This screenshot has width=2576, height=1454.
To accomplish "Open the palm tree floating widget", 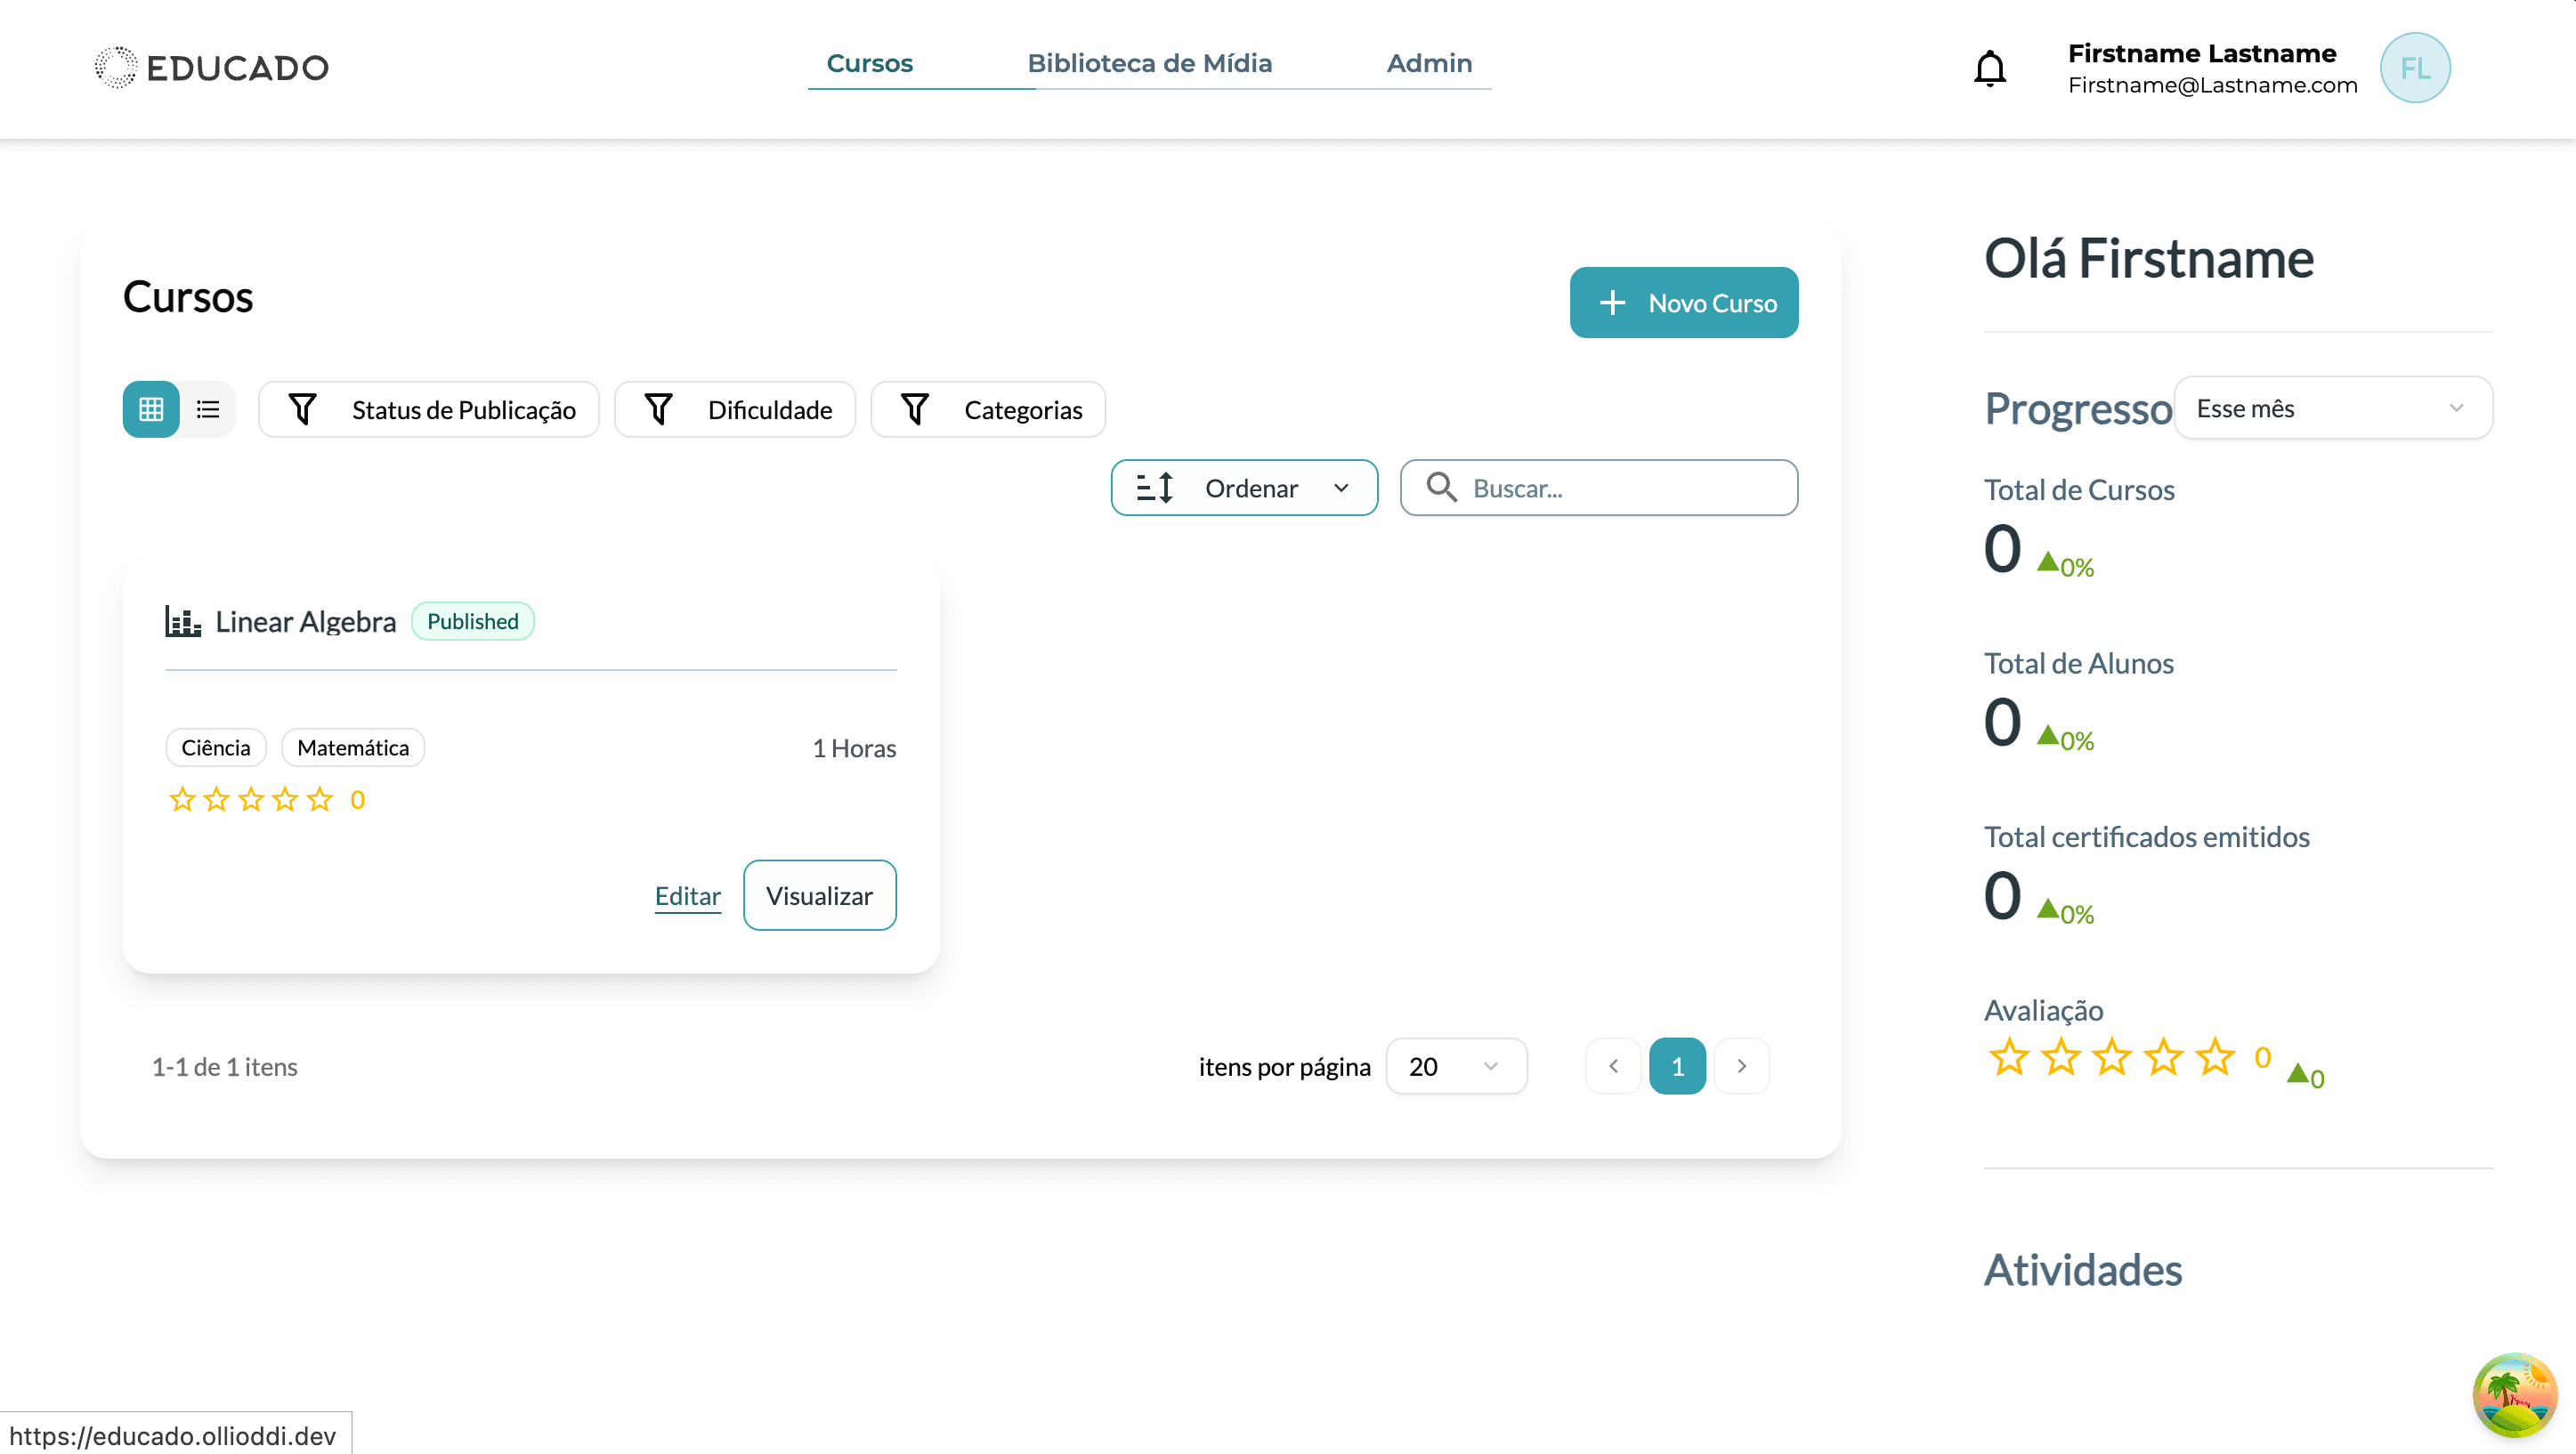I will point(2513,1394).
